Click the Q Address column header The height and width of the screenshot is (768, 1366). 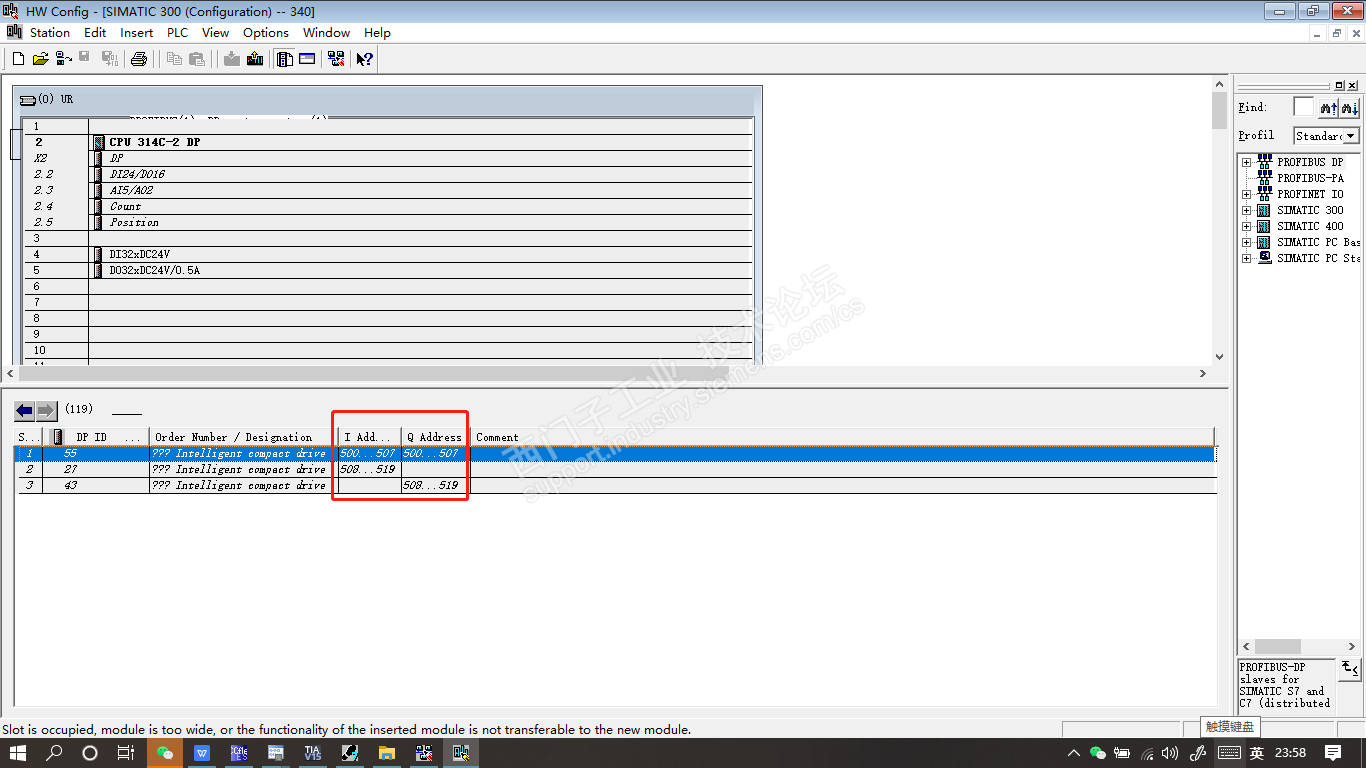click(435, 437)
